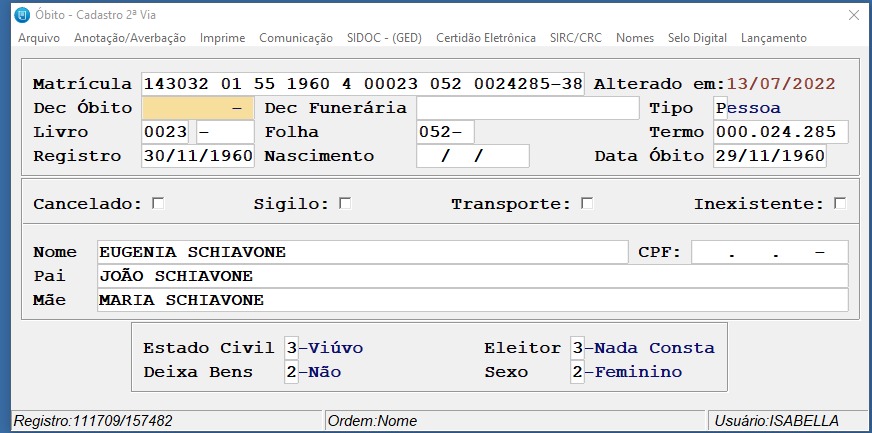Viewport: 872px width, 433px height.
Task: Open the Certidão Eletrônica menu
Action: [486, 38]
